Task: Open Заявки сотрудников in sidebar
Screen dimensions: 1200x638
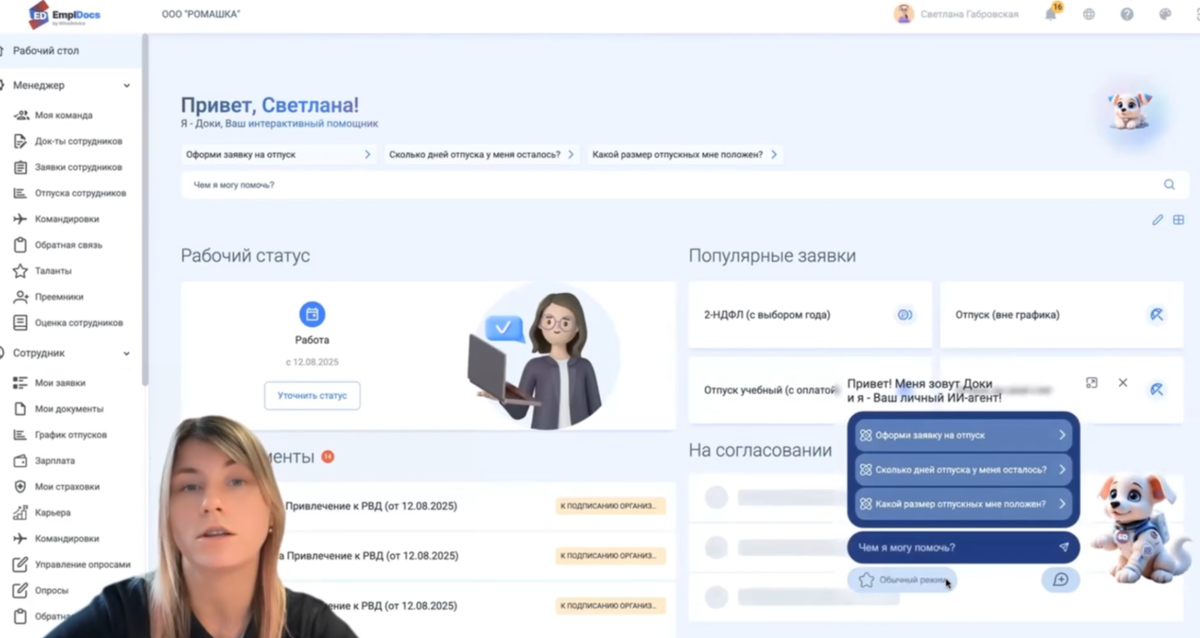Action: pos(79,167)
